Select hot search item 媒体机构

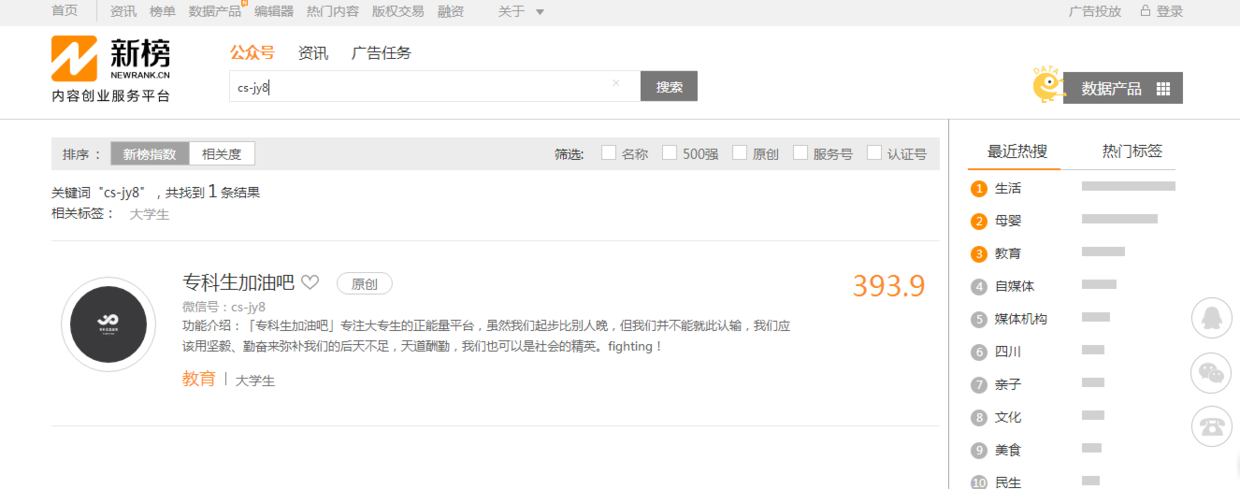1021,319
